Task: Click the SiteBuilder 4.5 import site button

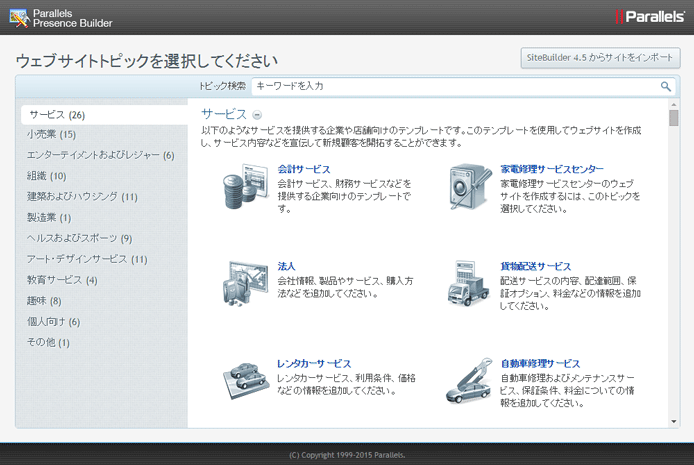Action: click(601, 58)
